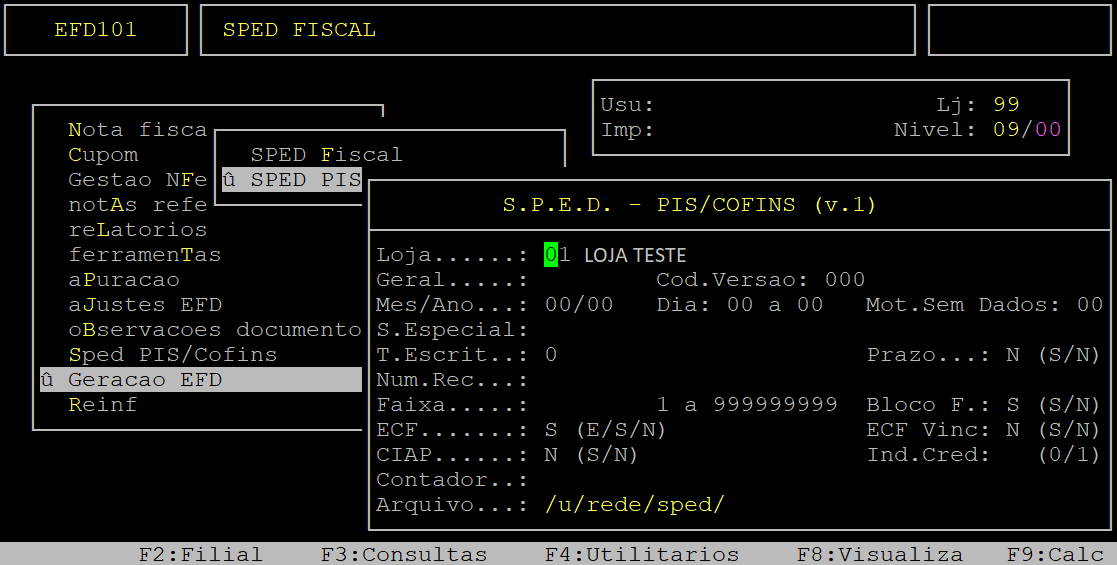Click the Usu: label in info box
1117x565 pixels.
627,105
